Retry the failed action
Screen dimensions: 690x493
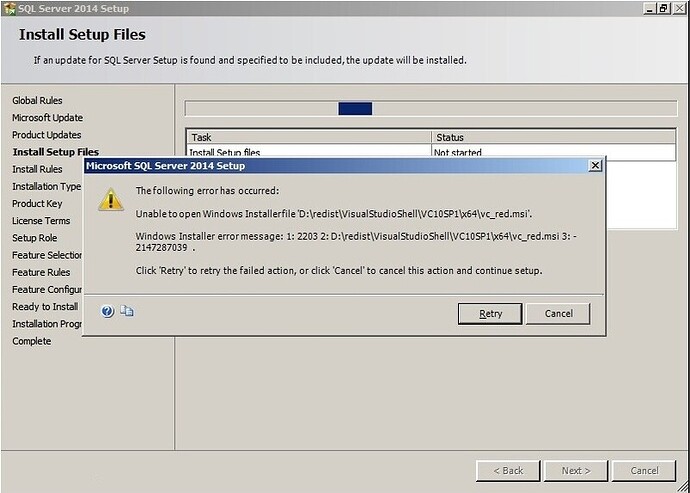point(490,314)
